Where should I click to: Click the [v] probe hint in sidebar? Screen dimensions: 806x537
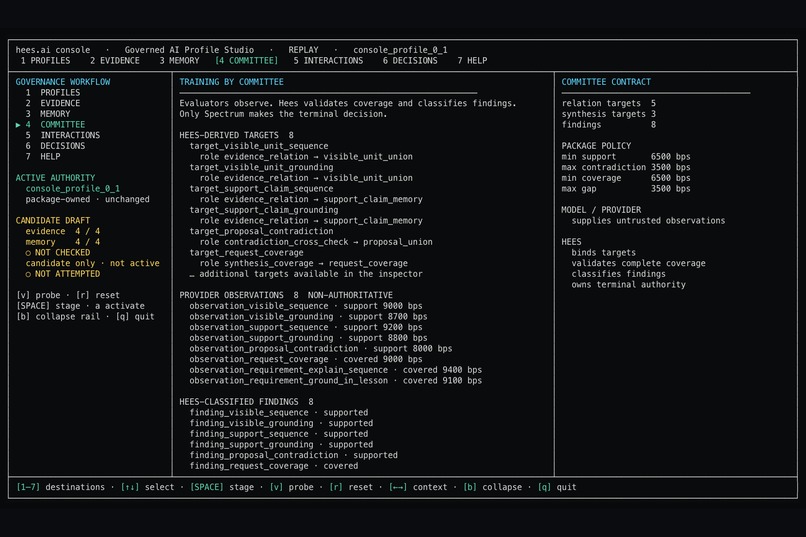(38, 295)
